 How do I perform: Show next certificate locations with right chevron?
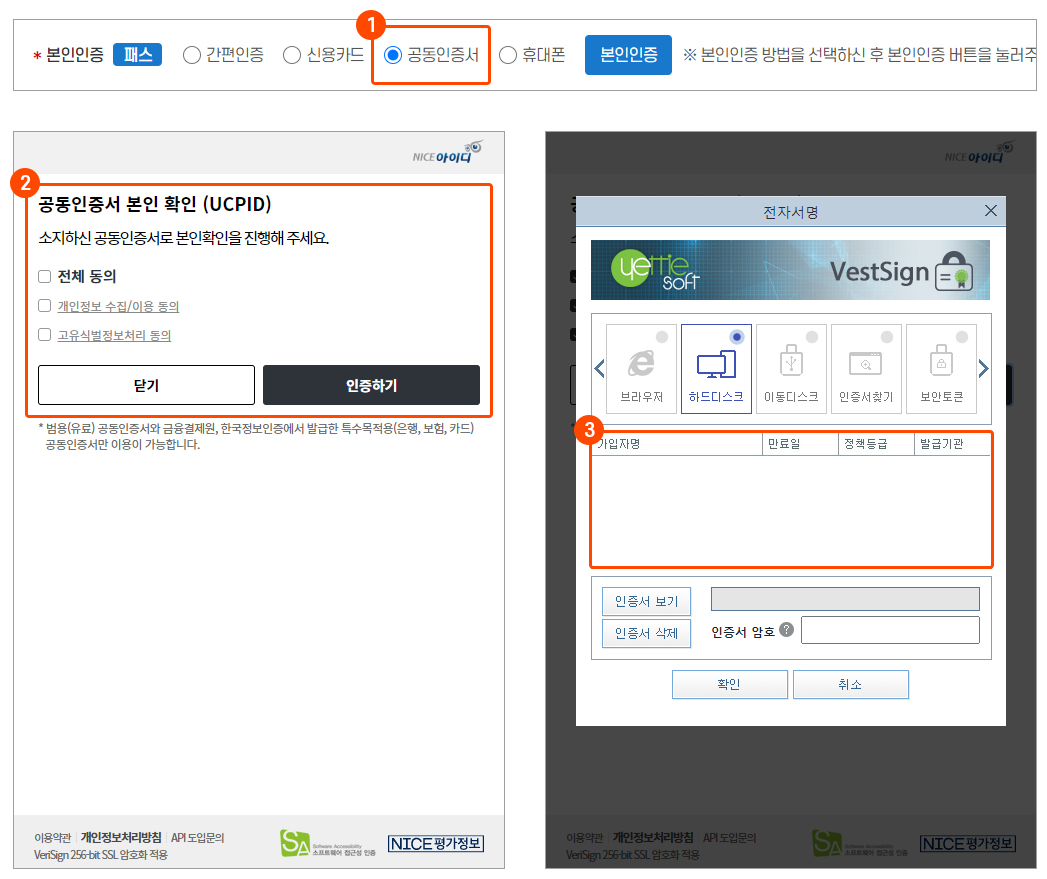pyautogui.click(x=983, y=369)
